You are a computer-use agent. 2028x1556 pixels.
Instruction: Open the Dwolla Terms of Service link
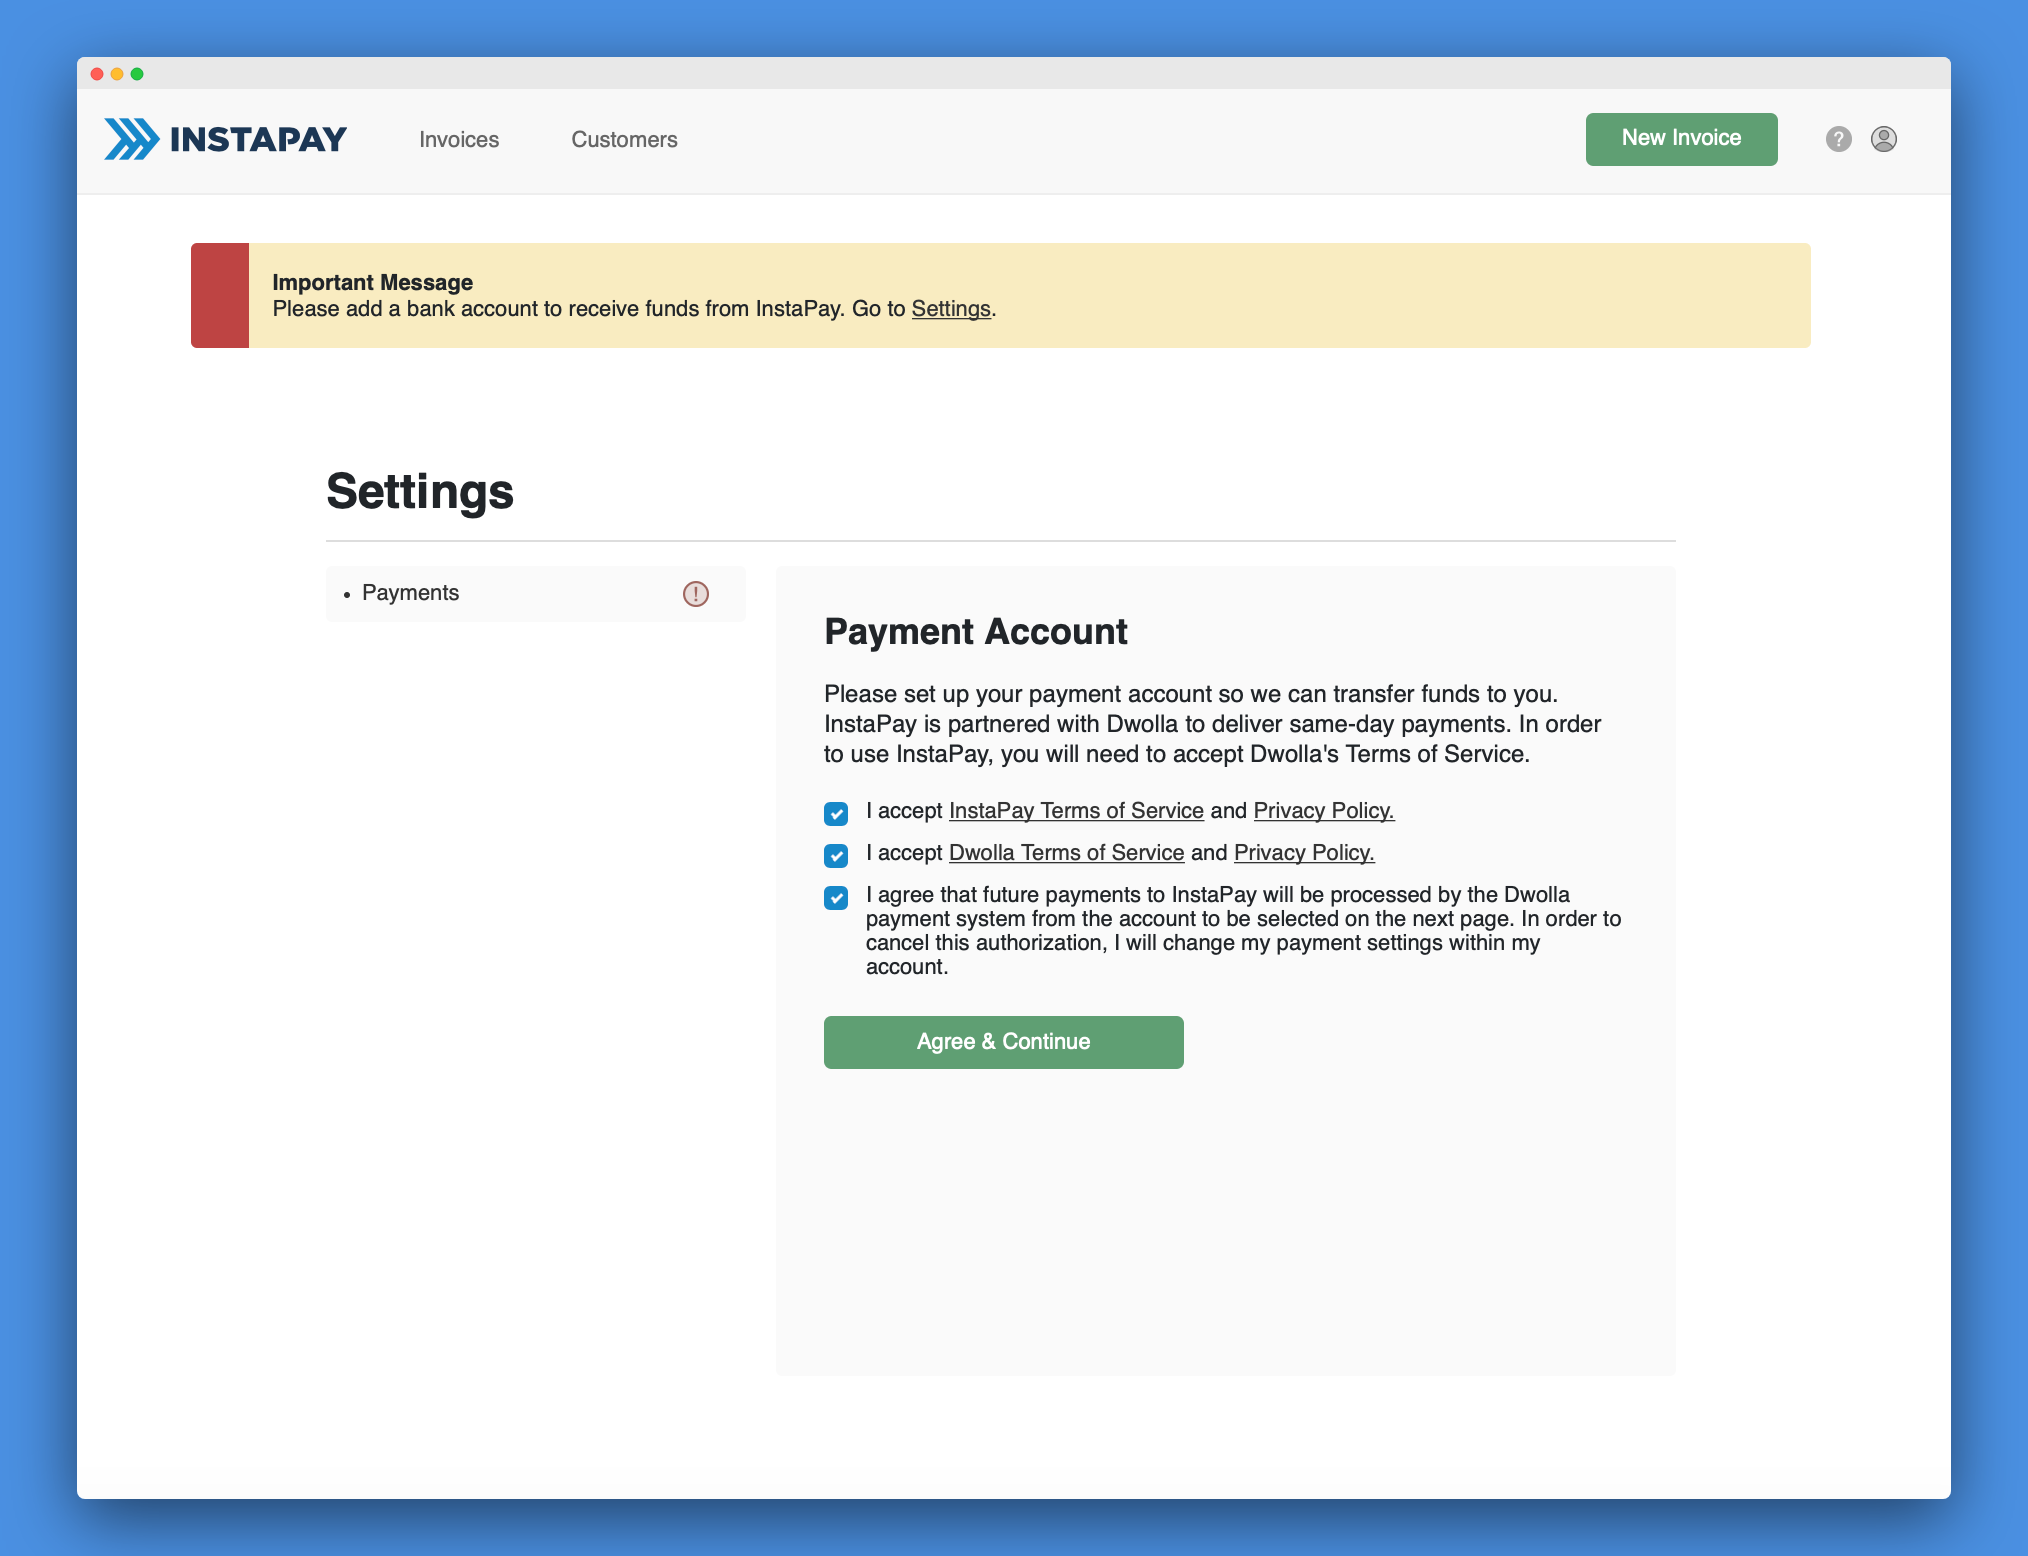(x=1066, y=853)
